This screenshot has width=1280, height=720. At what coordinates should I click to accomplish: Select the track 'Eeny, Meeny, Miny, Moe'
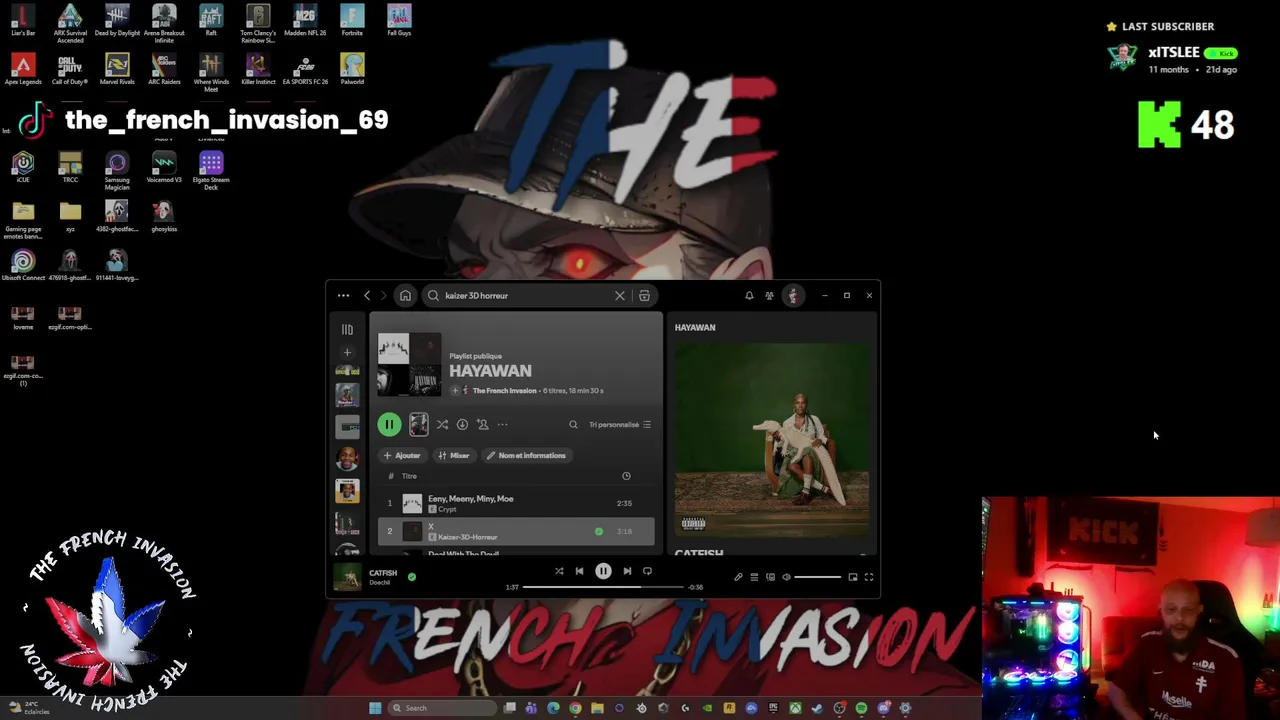(x=516, y=503)
